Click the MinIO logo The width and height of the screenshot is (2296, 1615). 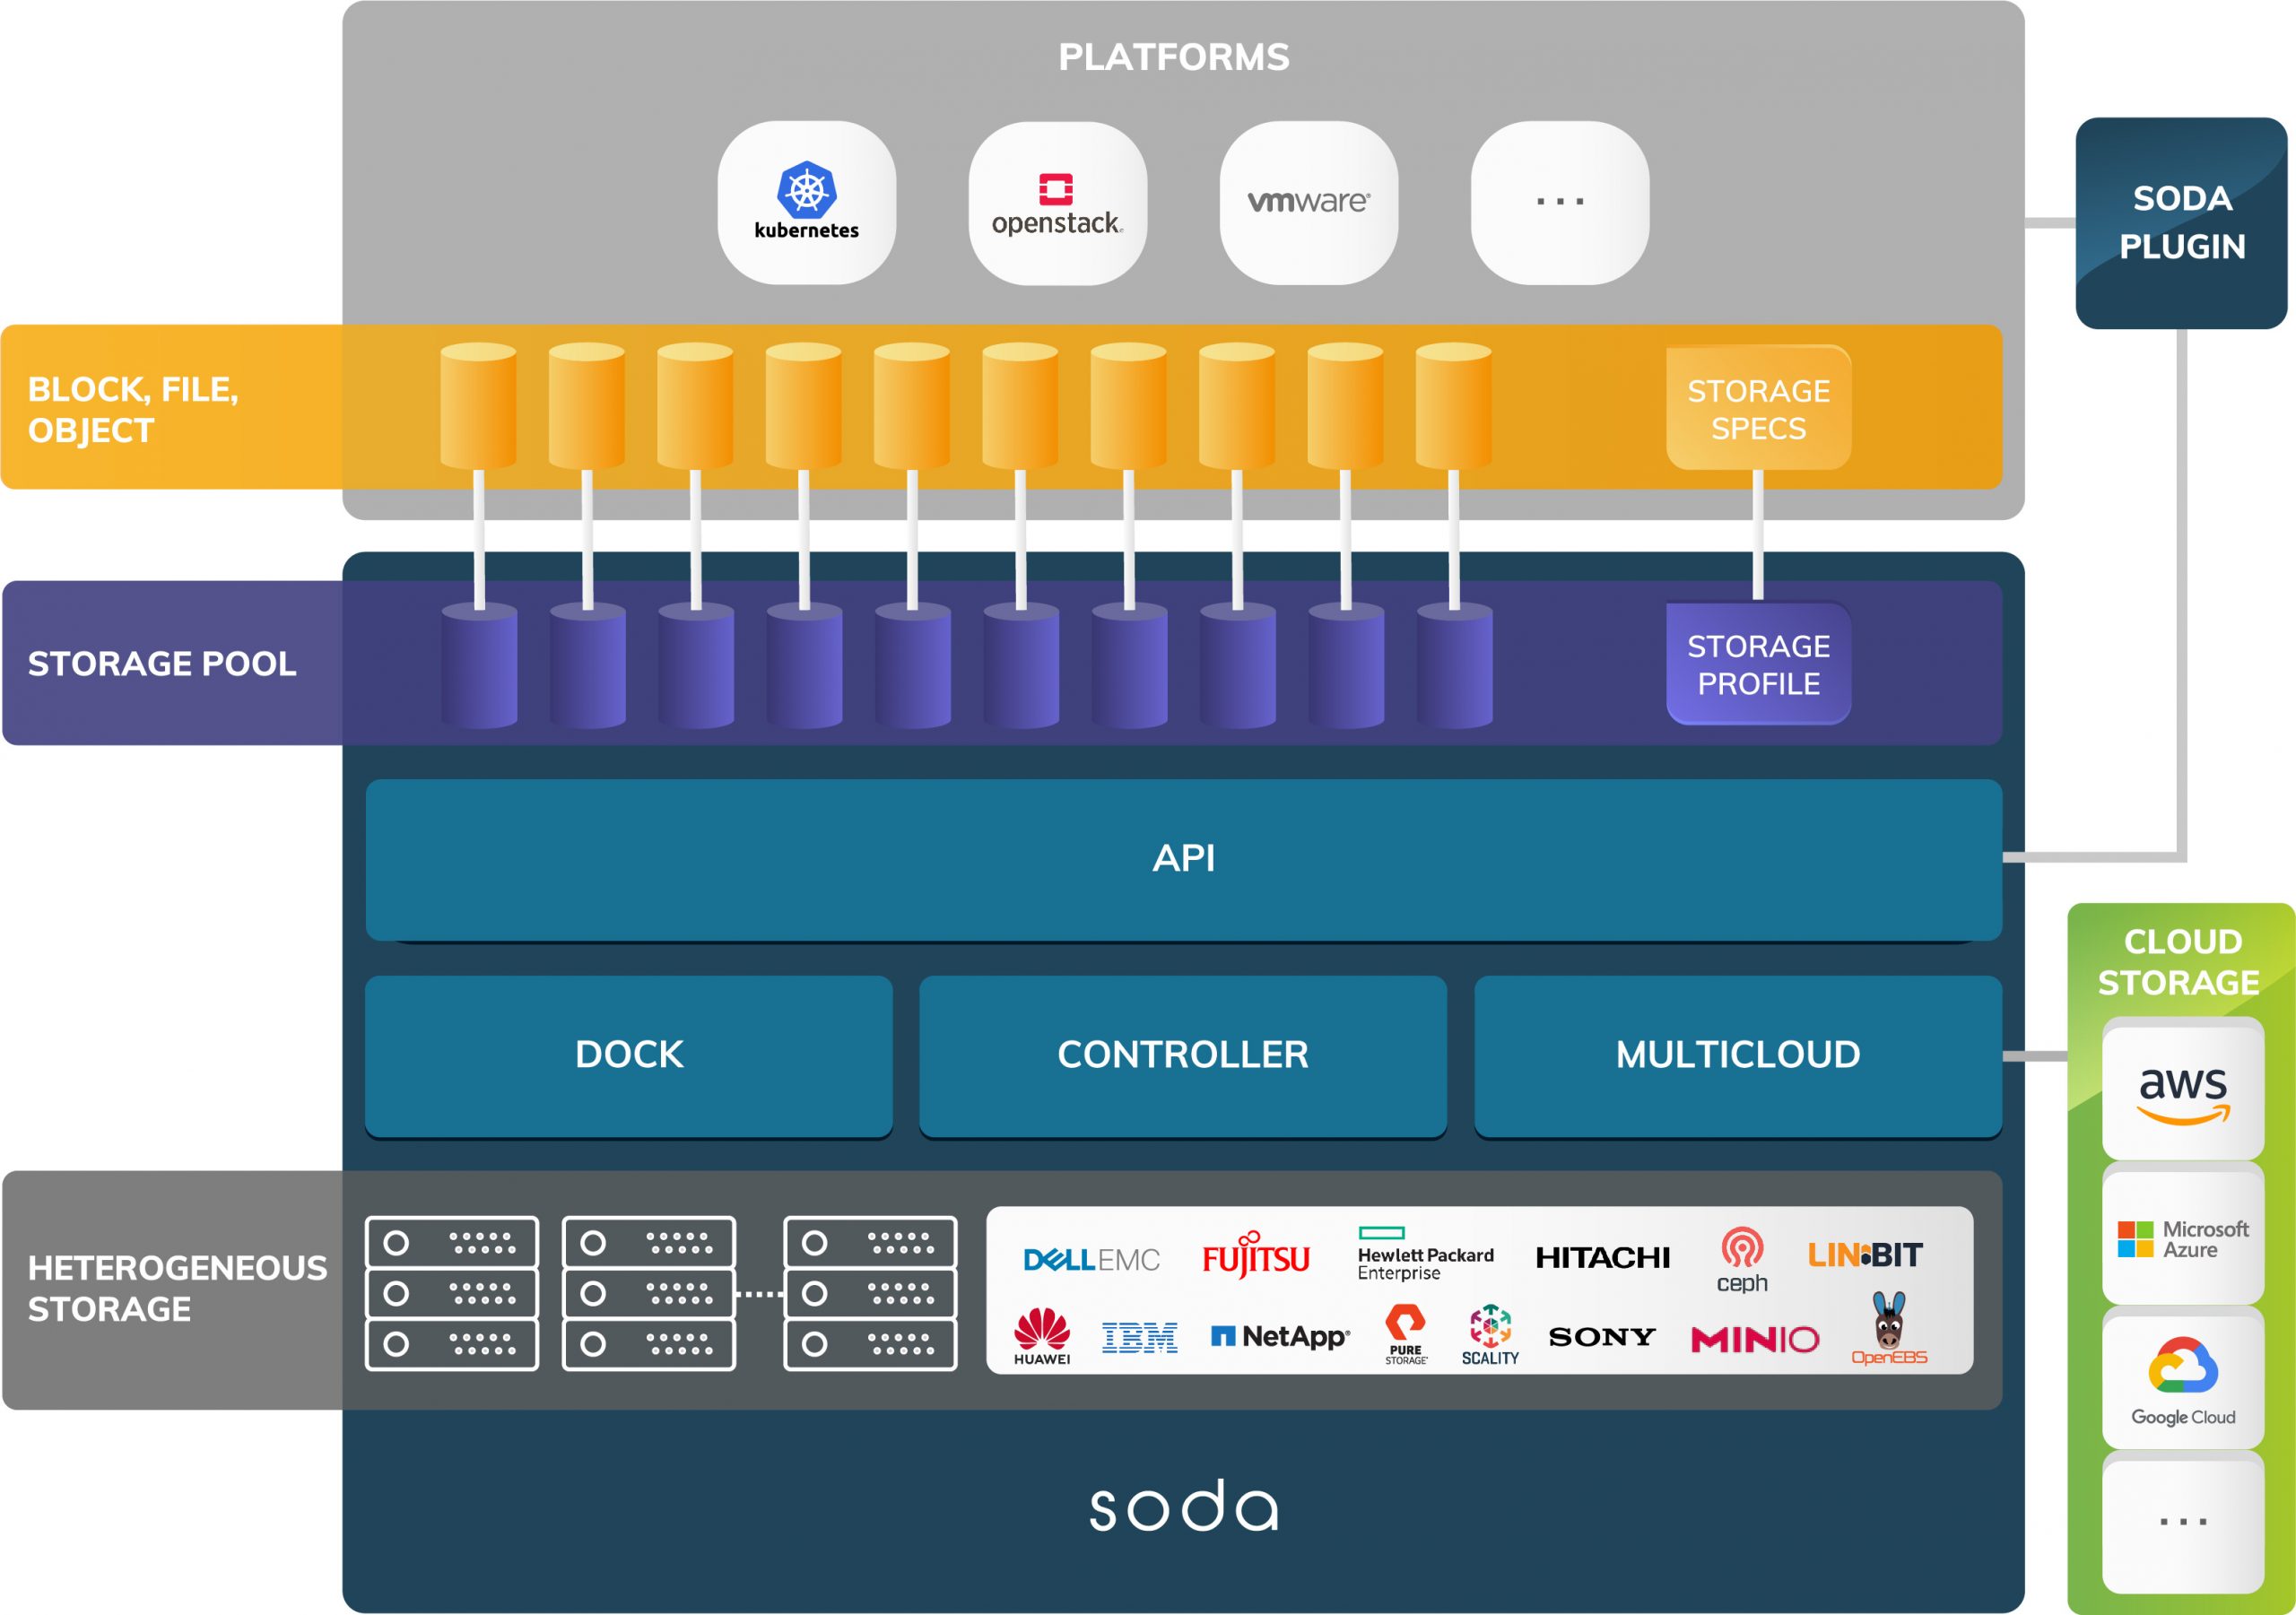[x=1754, y=1339]
